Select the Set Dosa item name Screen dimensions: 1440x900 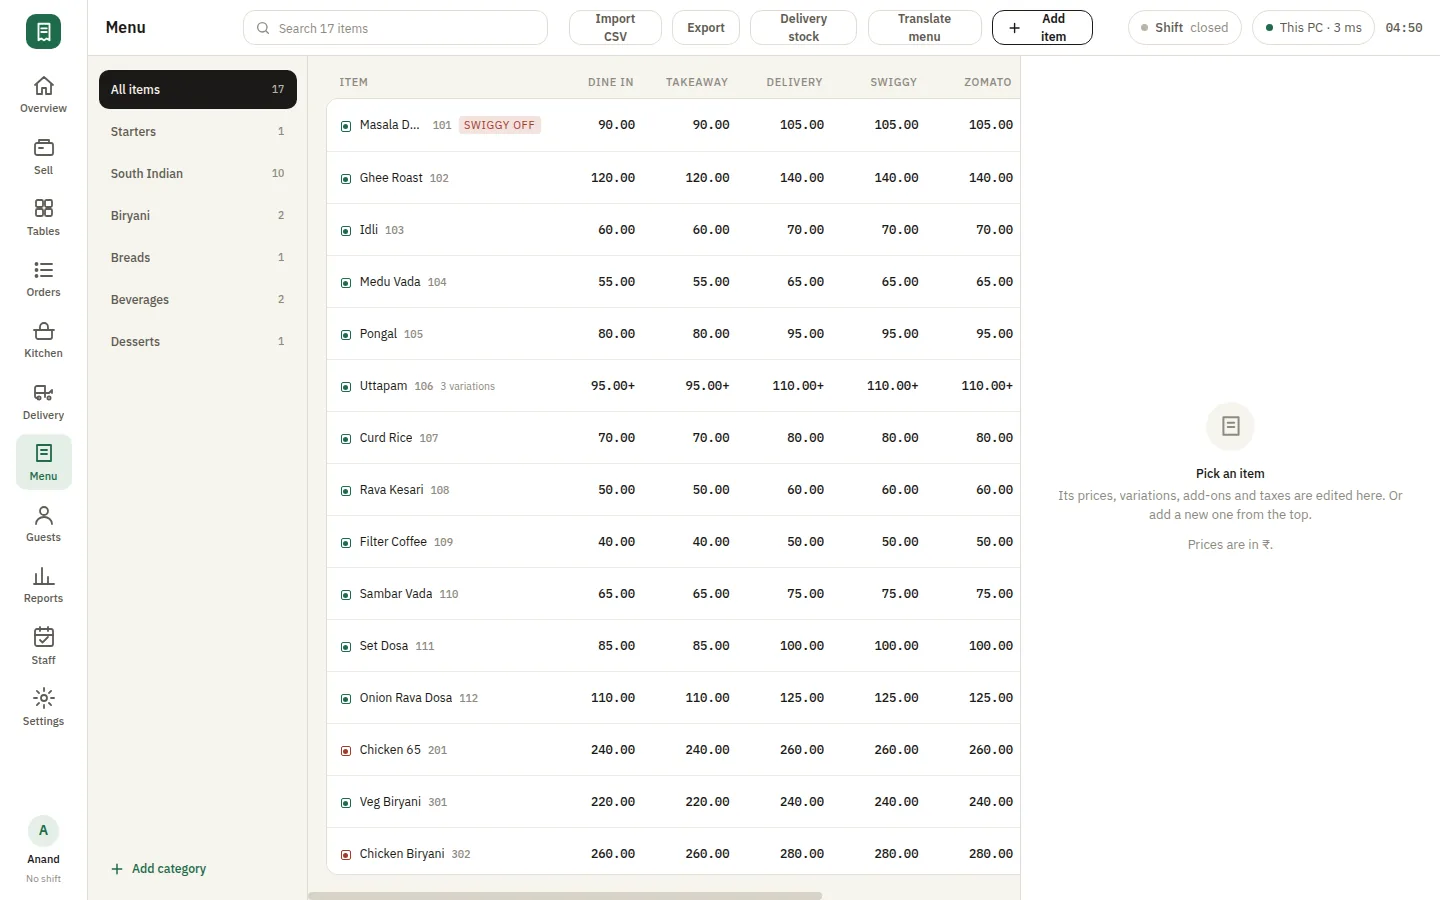[383, 646]
